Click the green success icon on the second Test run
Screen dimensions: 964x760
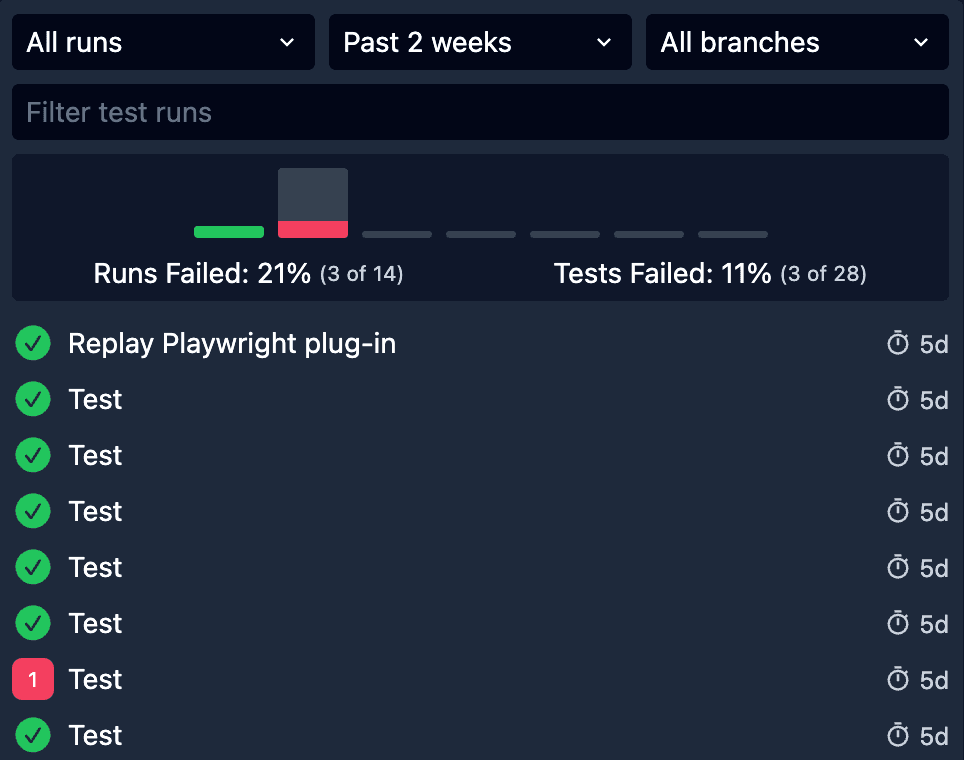click(32, 455)
